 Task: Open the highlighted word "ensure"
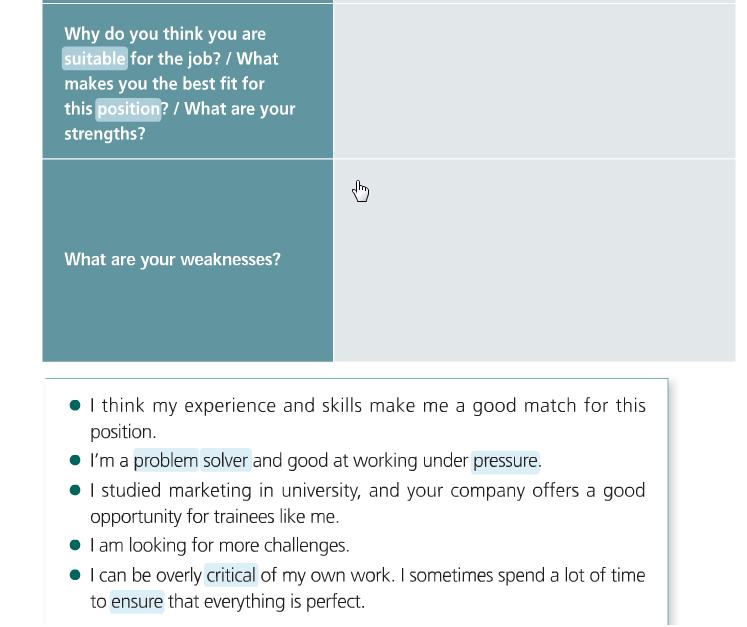(137, 602)
